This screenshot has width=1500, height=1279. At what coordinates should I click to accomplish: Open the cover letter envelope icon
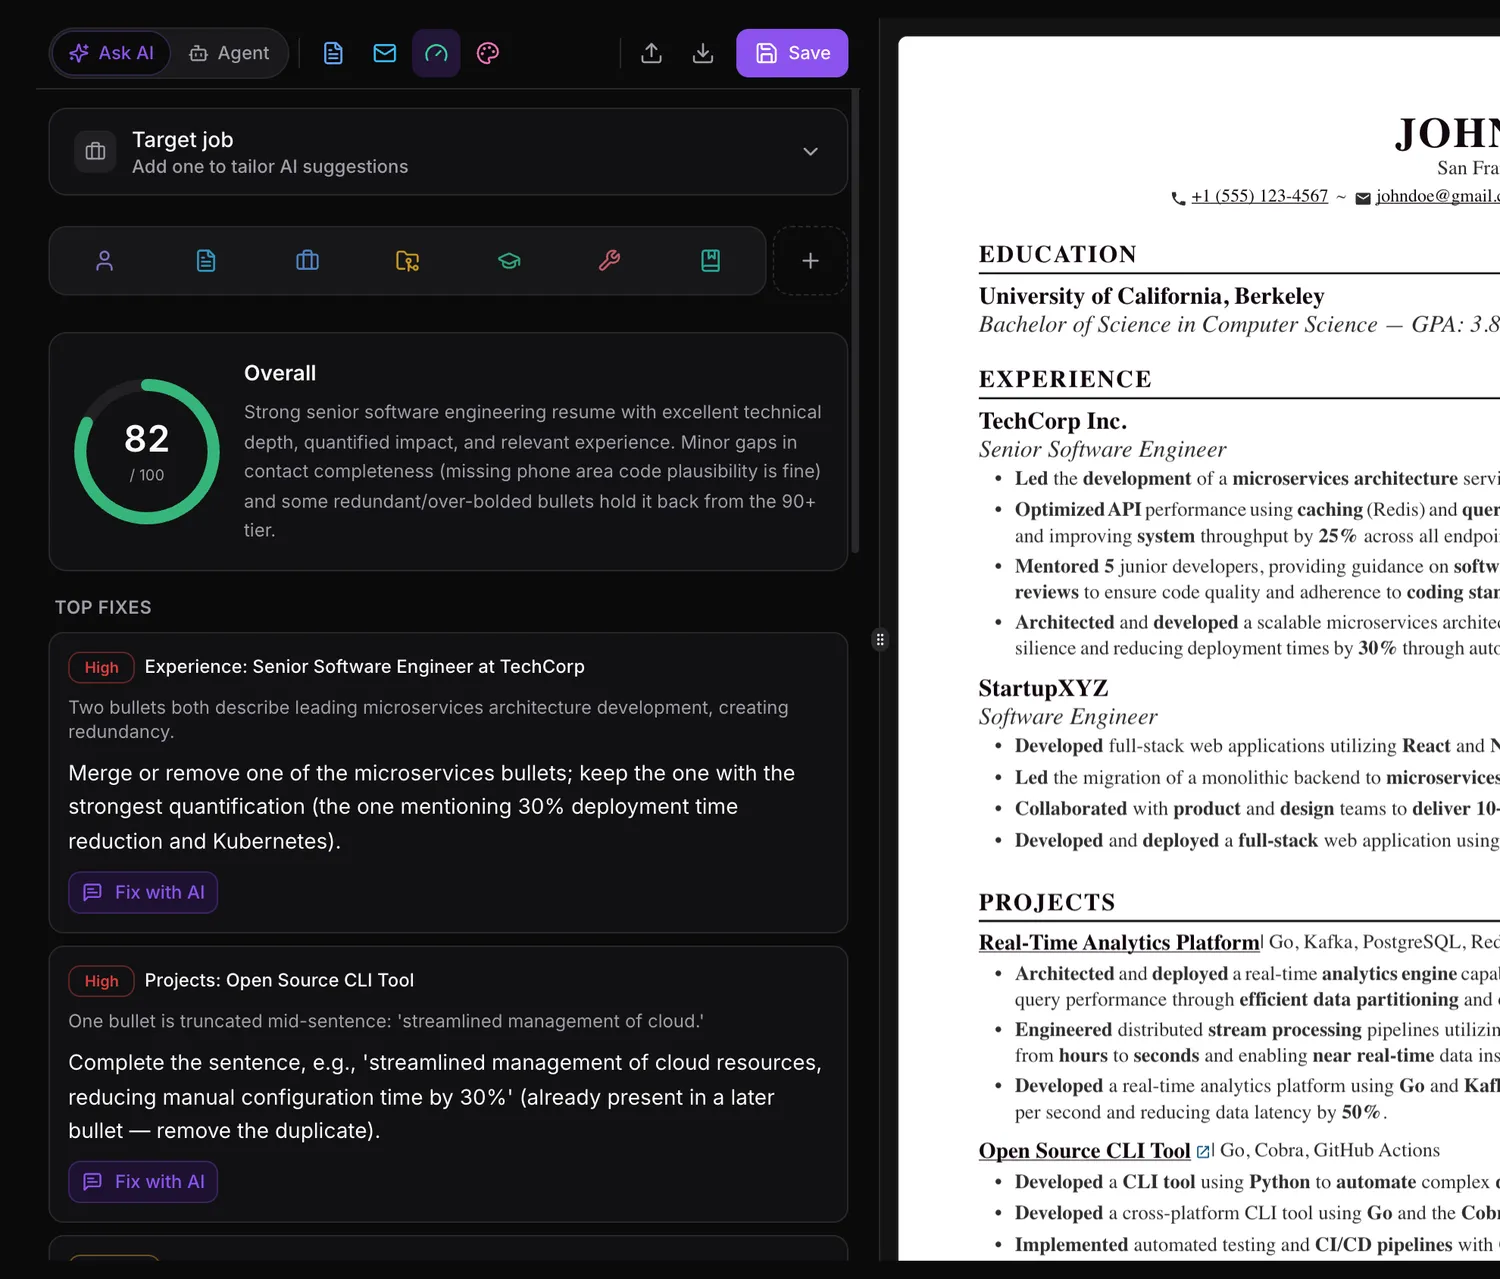coord(385,53)
